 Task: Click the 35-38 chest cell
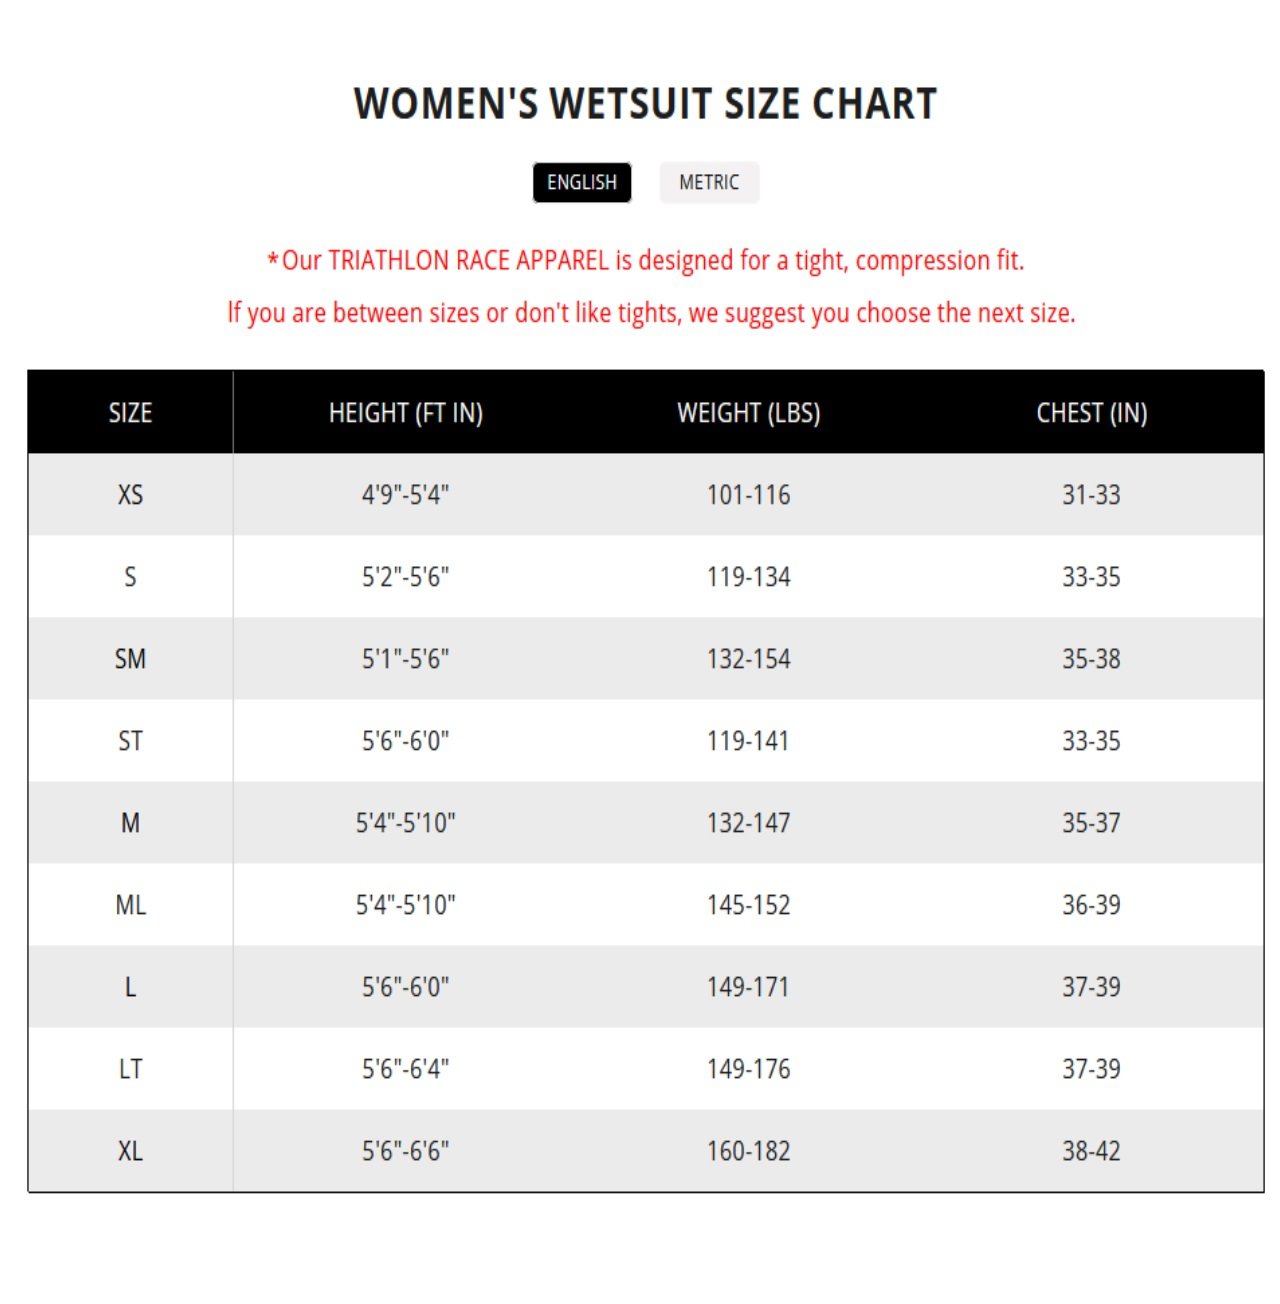(1091, 659)
